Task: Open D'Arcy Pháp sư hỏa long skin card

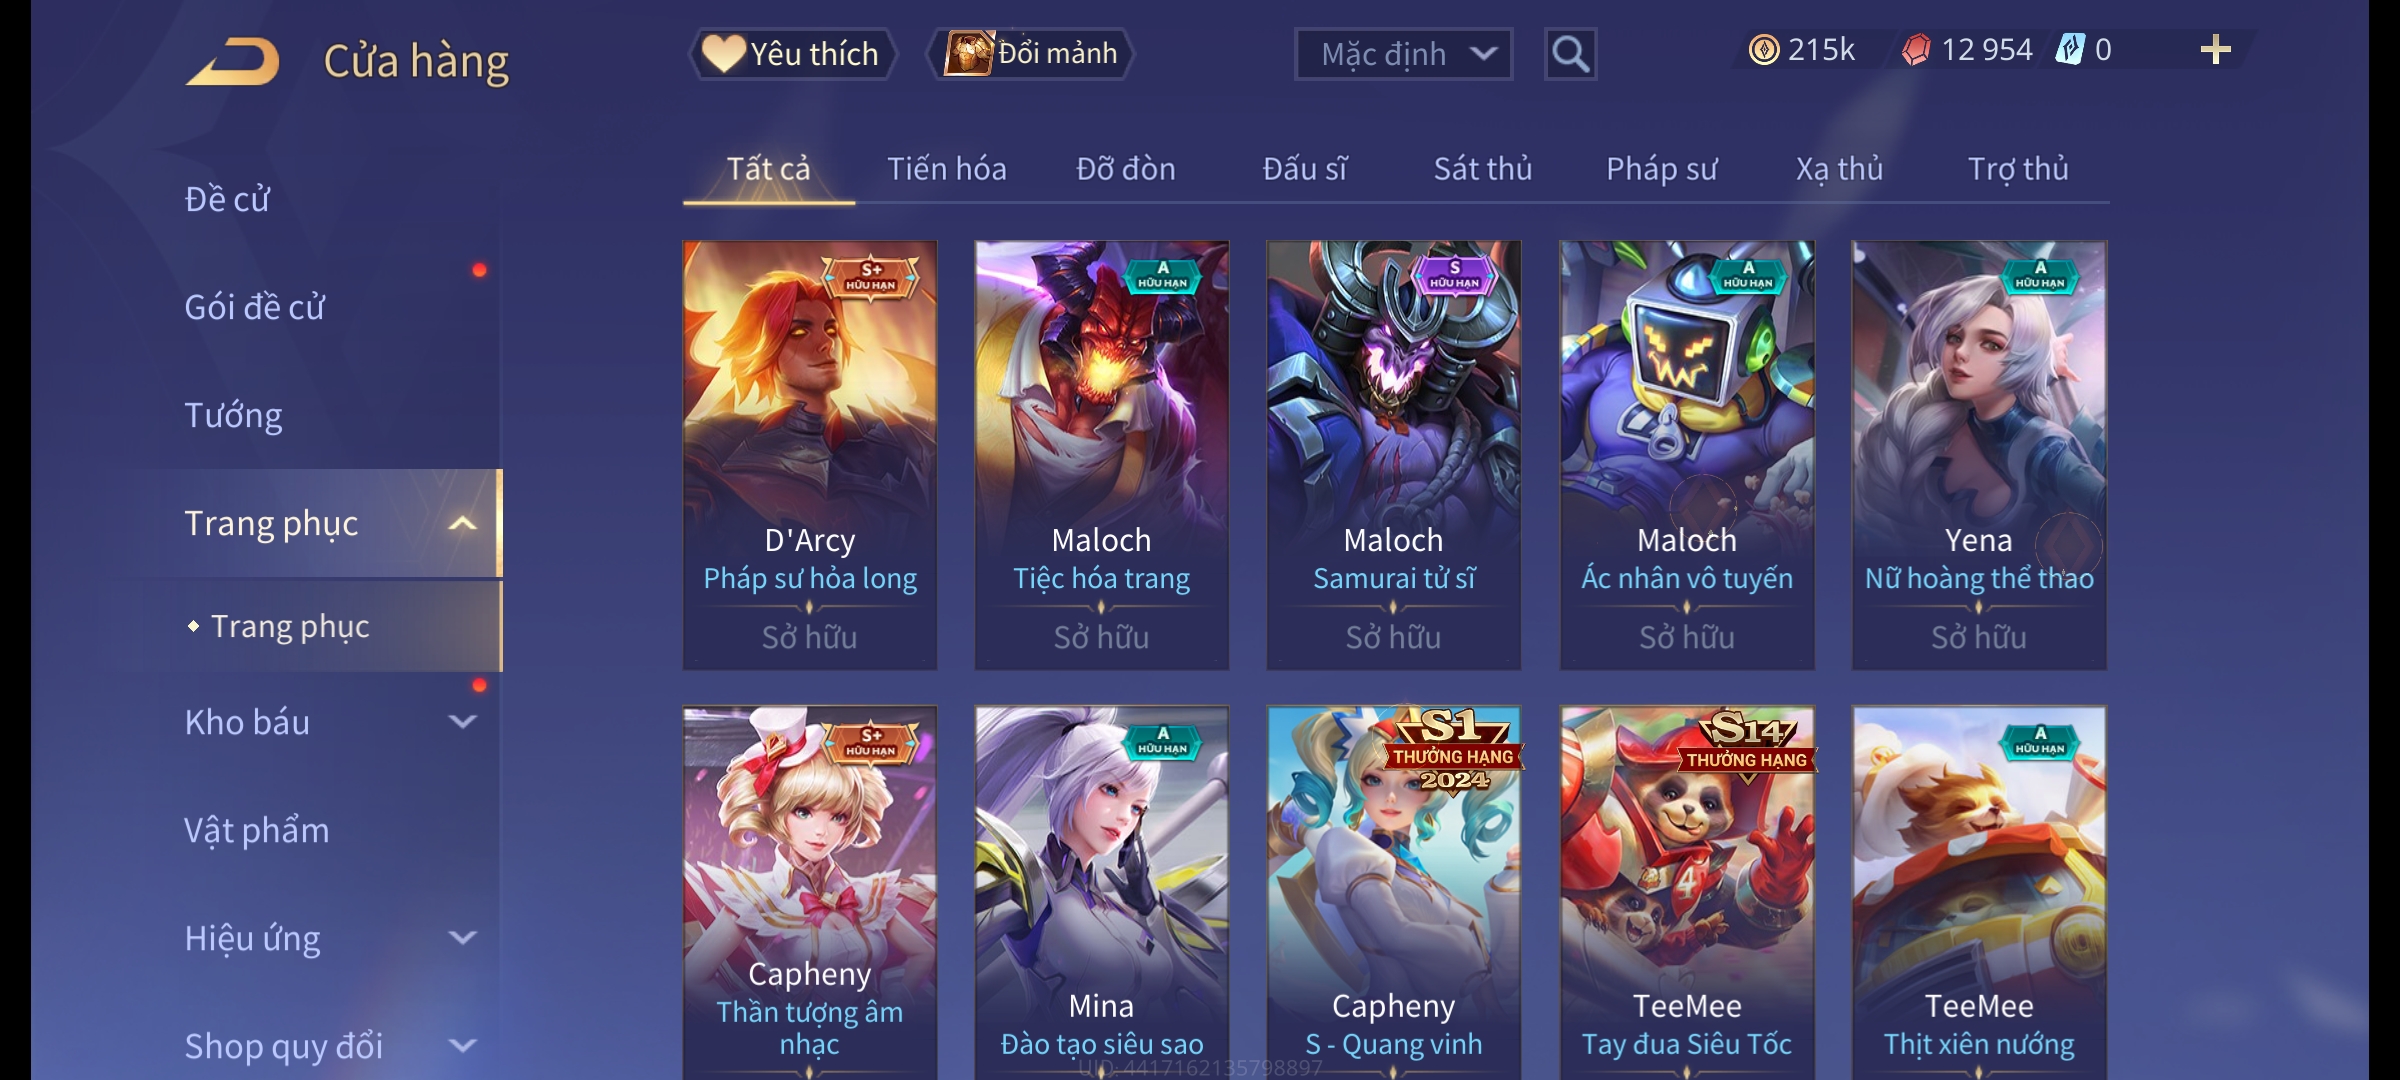Action: point(810,455)
